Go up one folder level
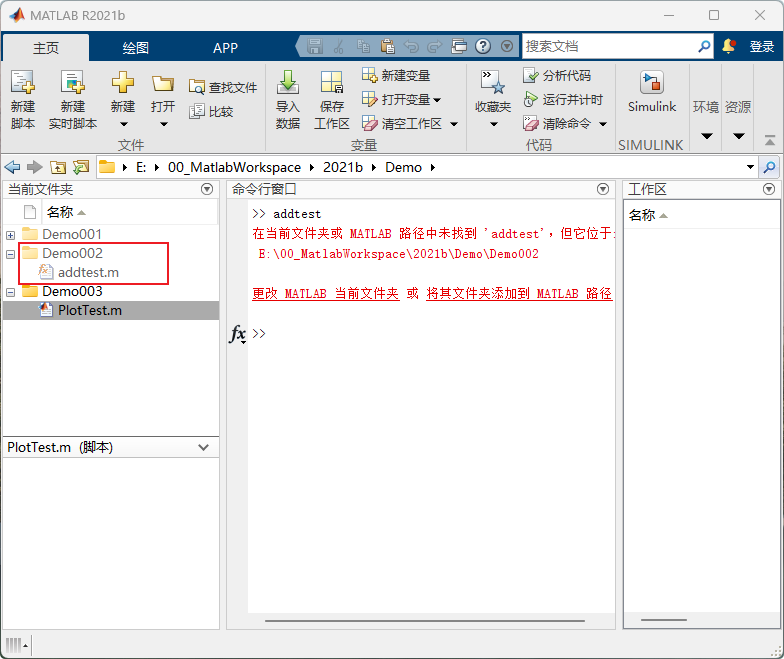This screenshot has height=659, width=784. (59, 167)
